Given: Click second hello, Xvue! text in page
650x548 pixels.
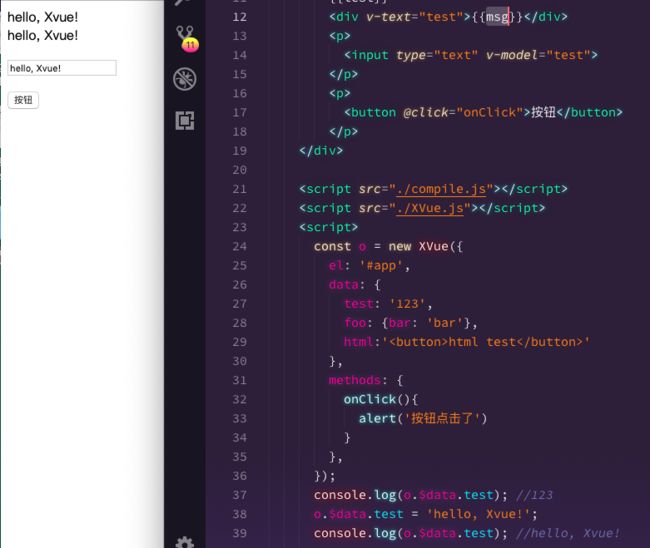Looking at the screenshot, I should point(43,35).
